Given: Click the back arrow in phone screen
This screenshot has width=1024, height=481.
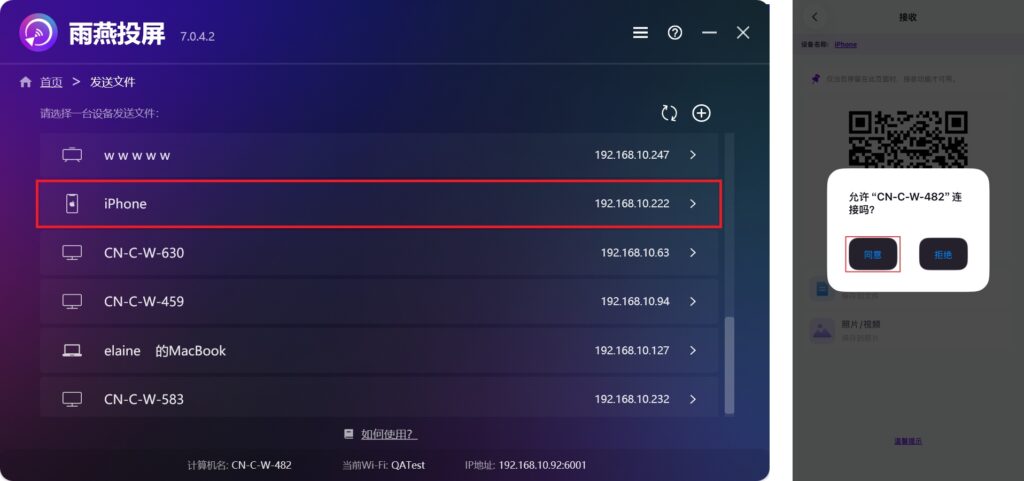Looking at the screenshot, I should tap(815, 18).
